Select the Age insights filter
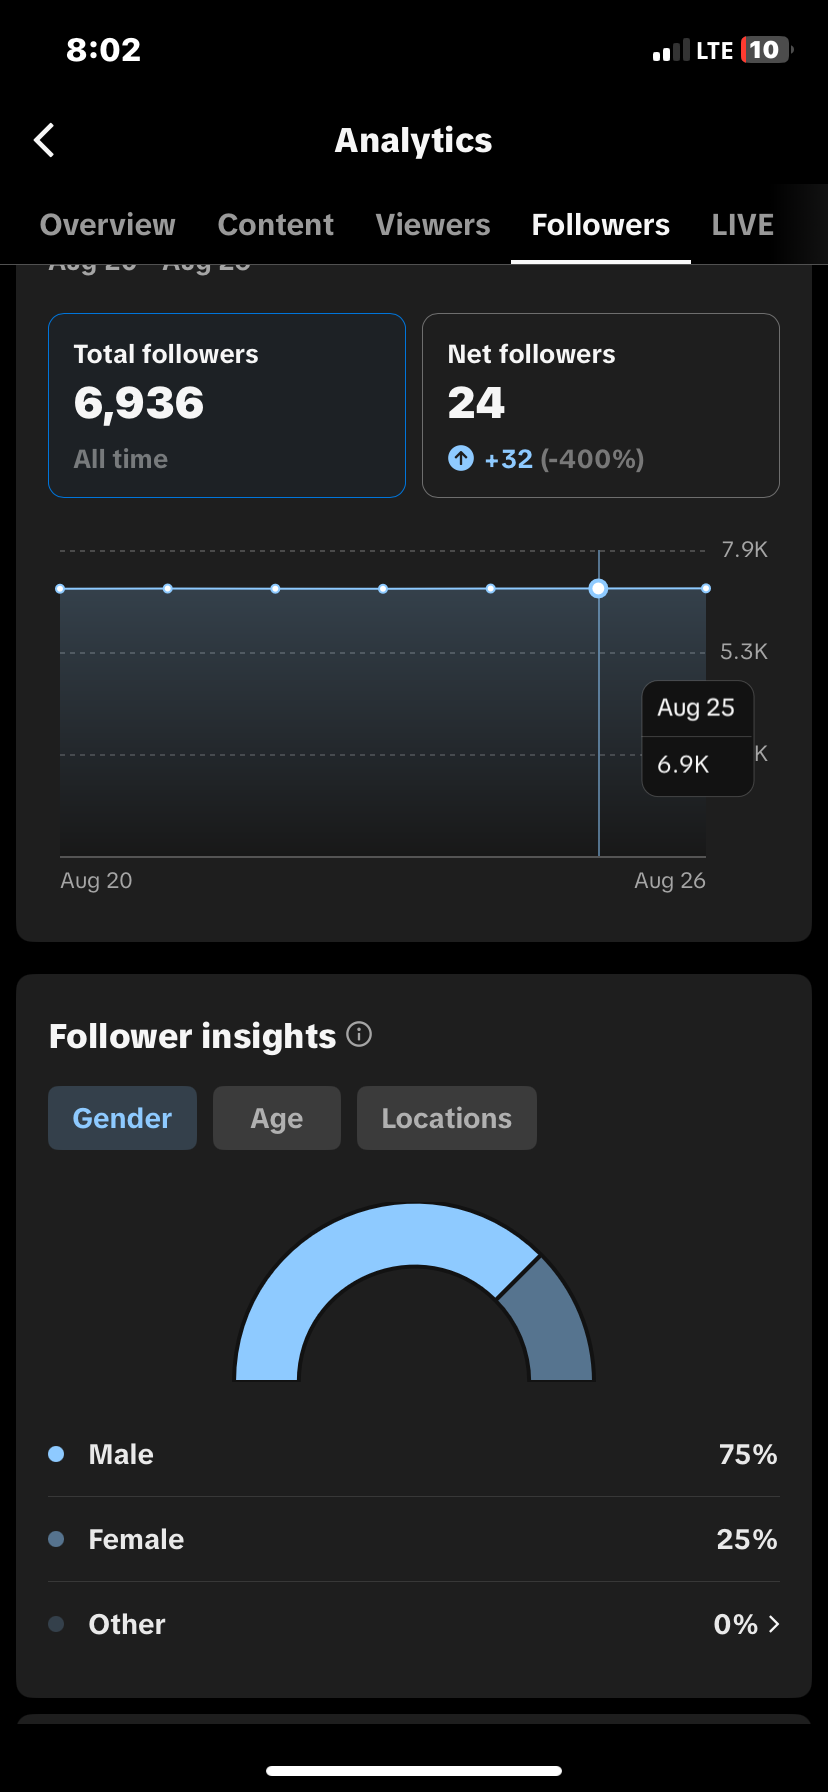828x1792 pixels. 277,1118
